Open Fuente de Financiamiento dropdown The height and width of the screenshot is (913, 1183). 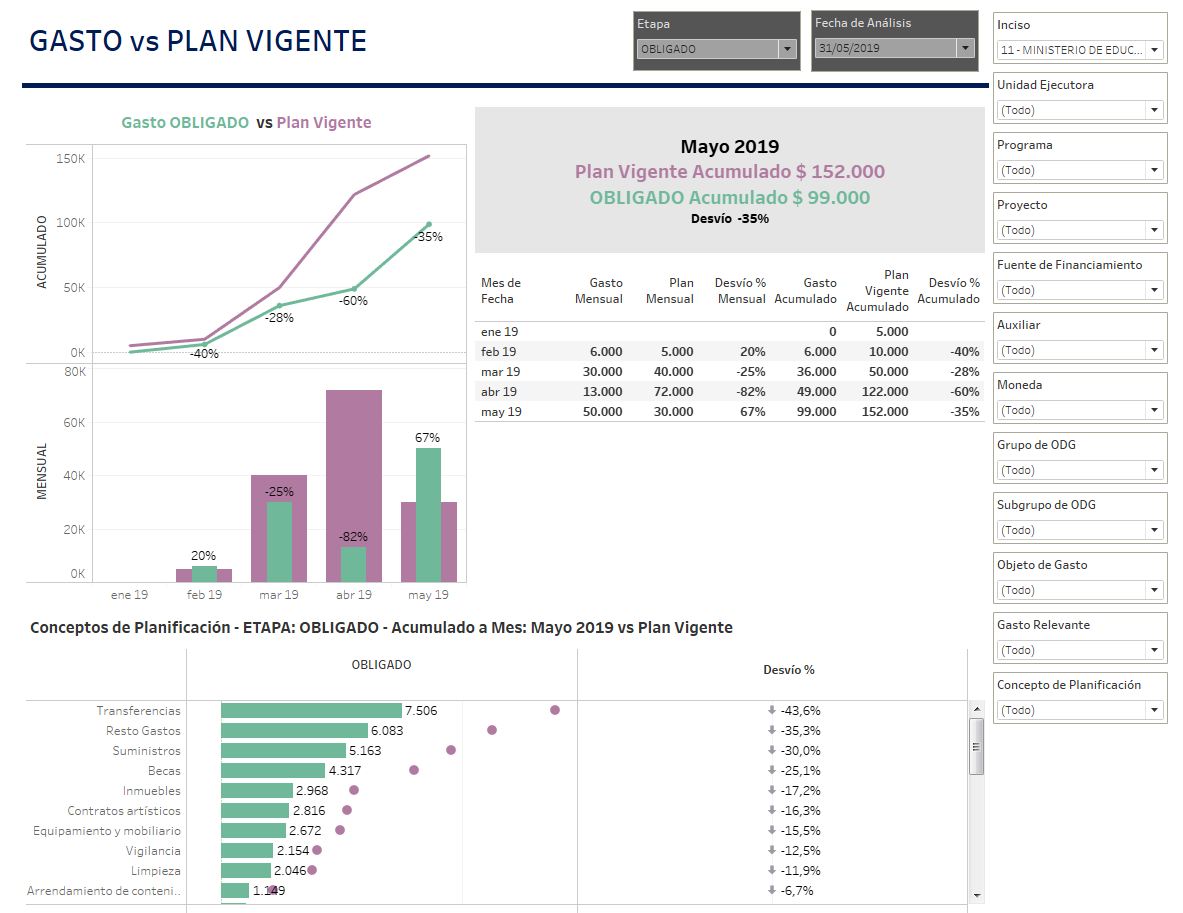[1080, 290]
